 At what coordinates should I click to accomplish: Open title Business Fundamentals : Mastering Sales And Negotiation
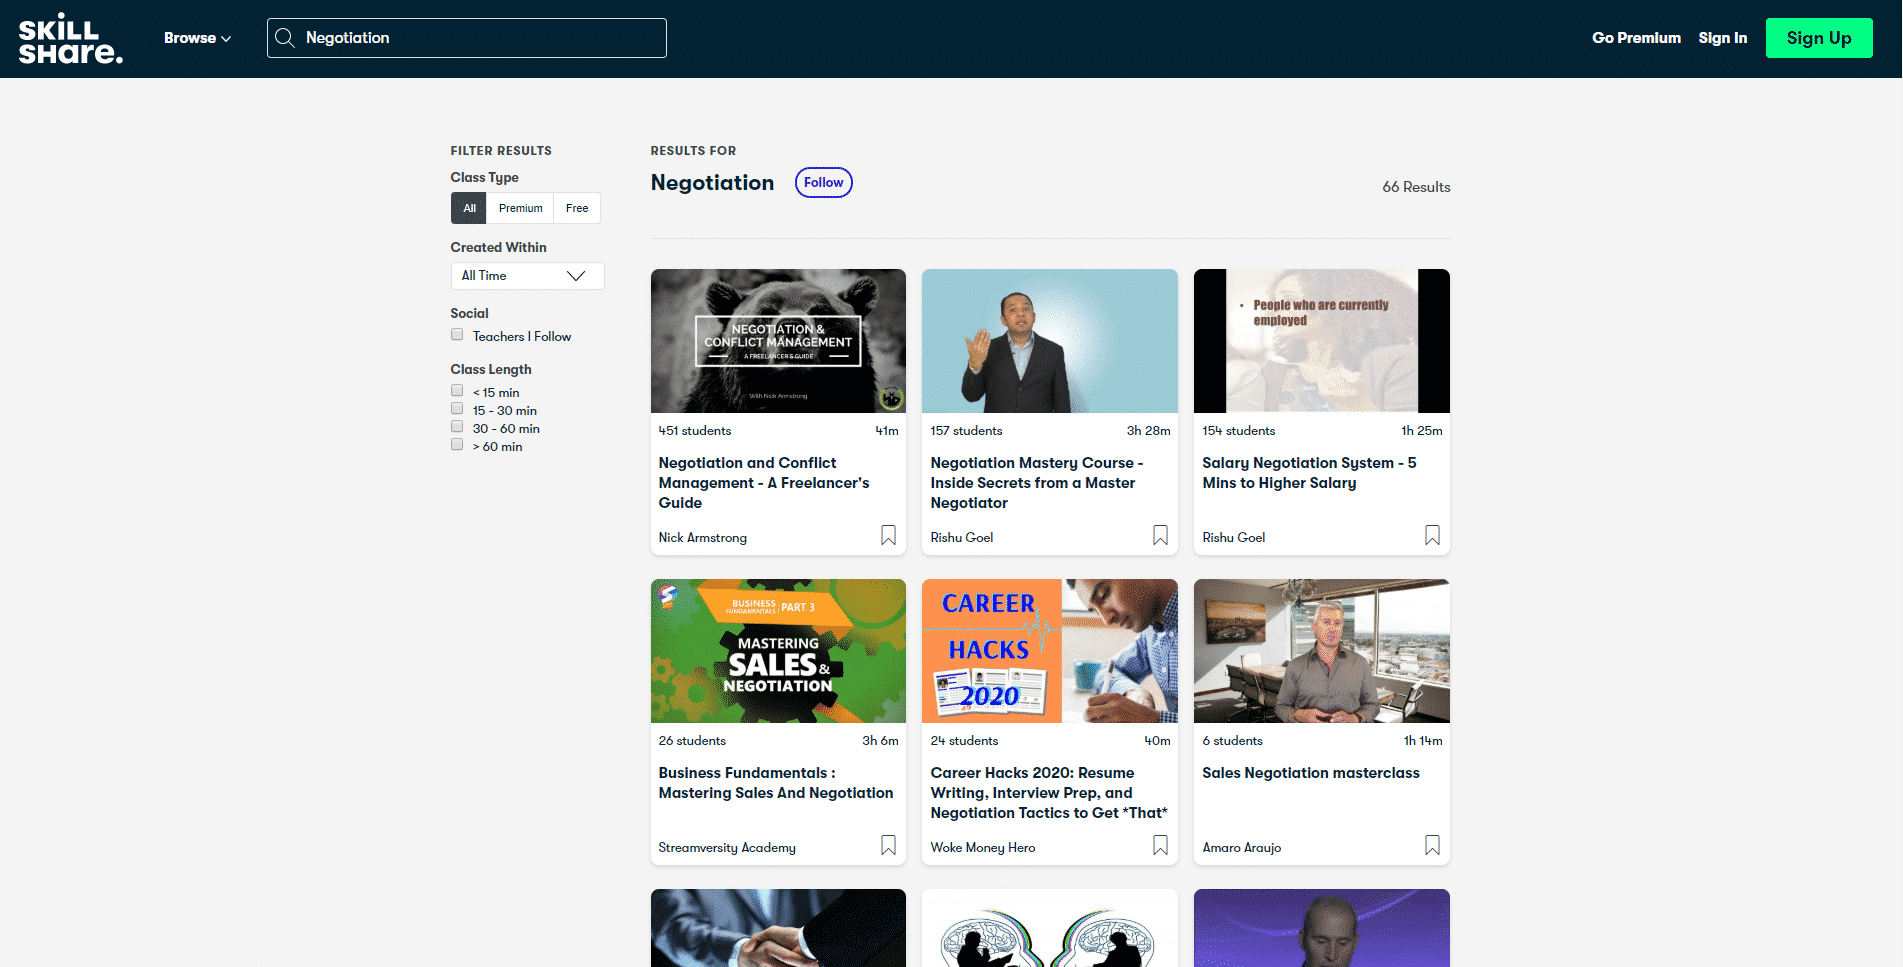click(776, 783)
